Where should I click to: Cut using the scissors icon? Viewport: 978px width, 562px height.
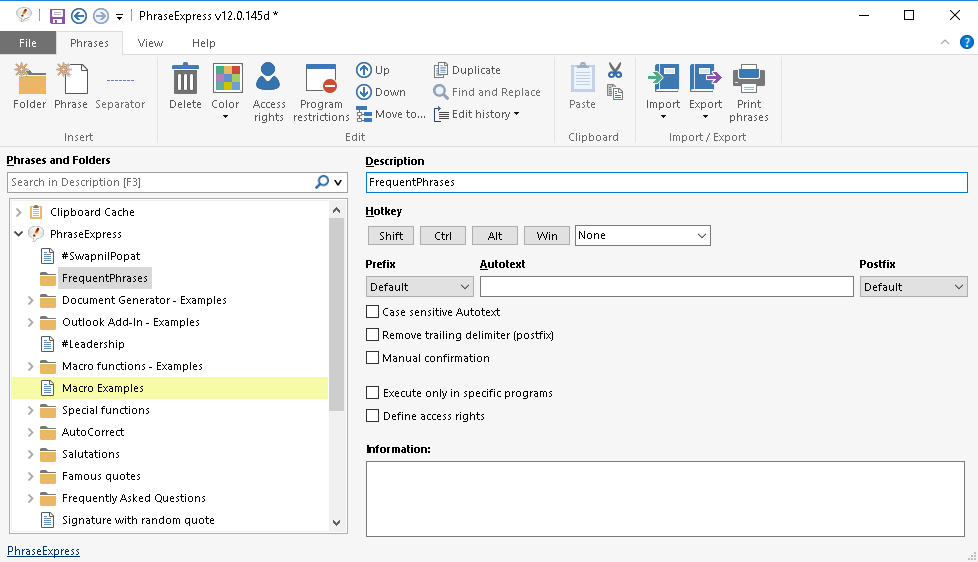coord(615,70)
